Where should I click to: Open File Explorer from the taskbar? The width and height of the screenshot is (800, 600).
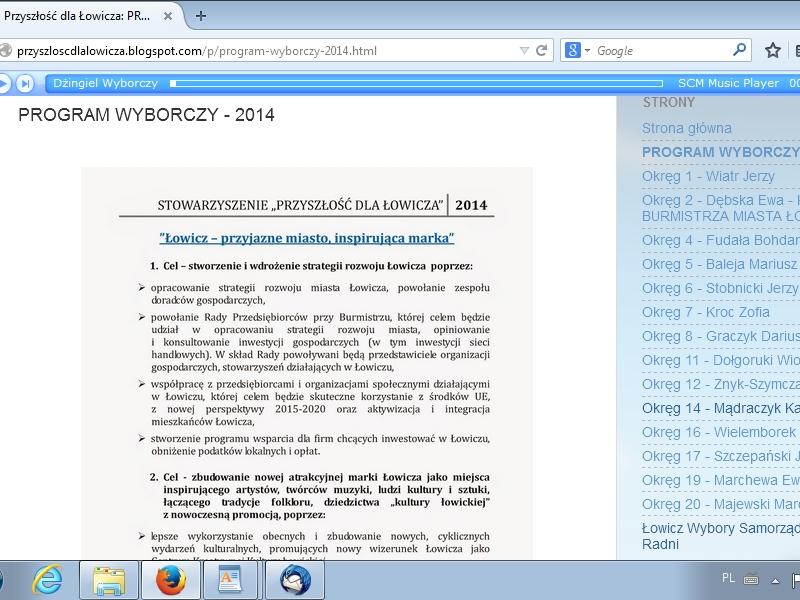click(x=109, y=580)
